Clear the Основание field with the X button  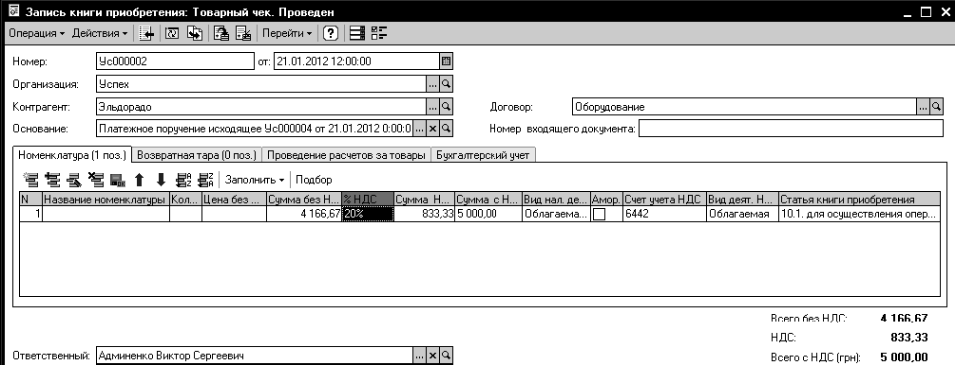(433, 129)
